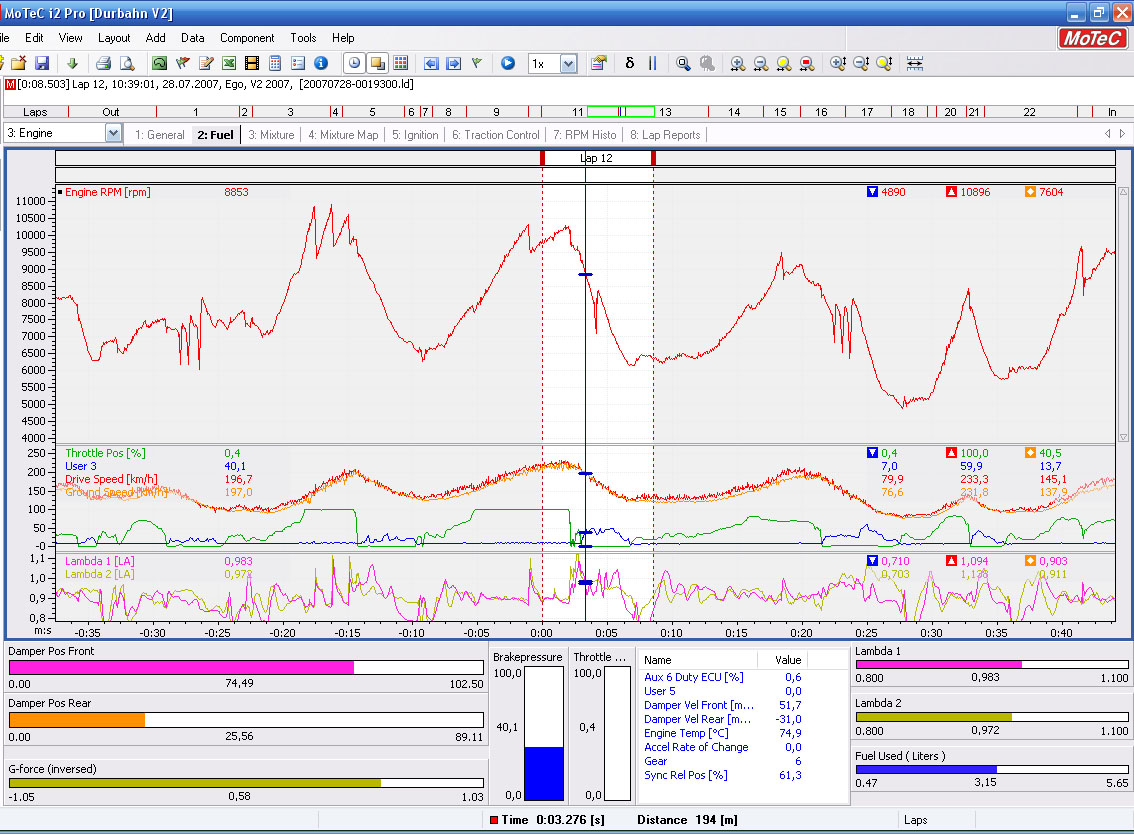Click the horizontal zoom in icon
The image size is (1134, 834).
738,64
